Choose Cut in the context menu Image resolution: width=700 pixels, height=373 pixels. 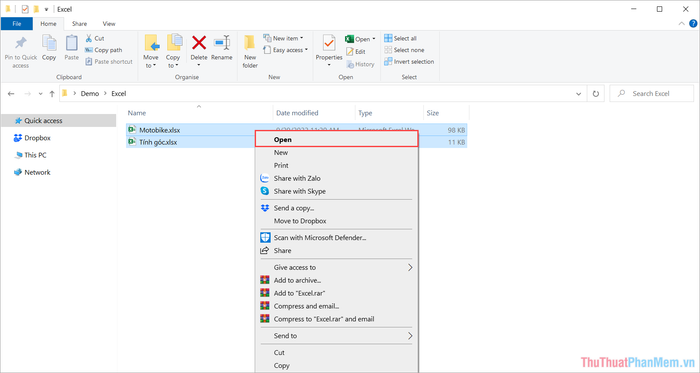[x=337, y=352]
